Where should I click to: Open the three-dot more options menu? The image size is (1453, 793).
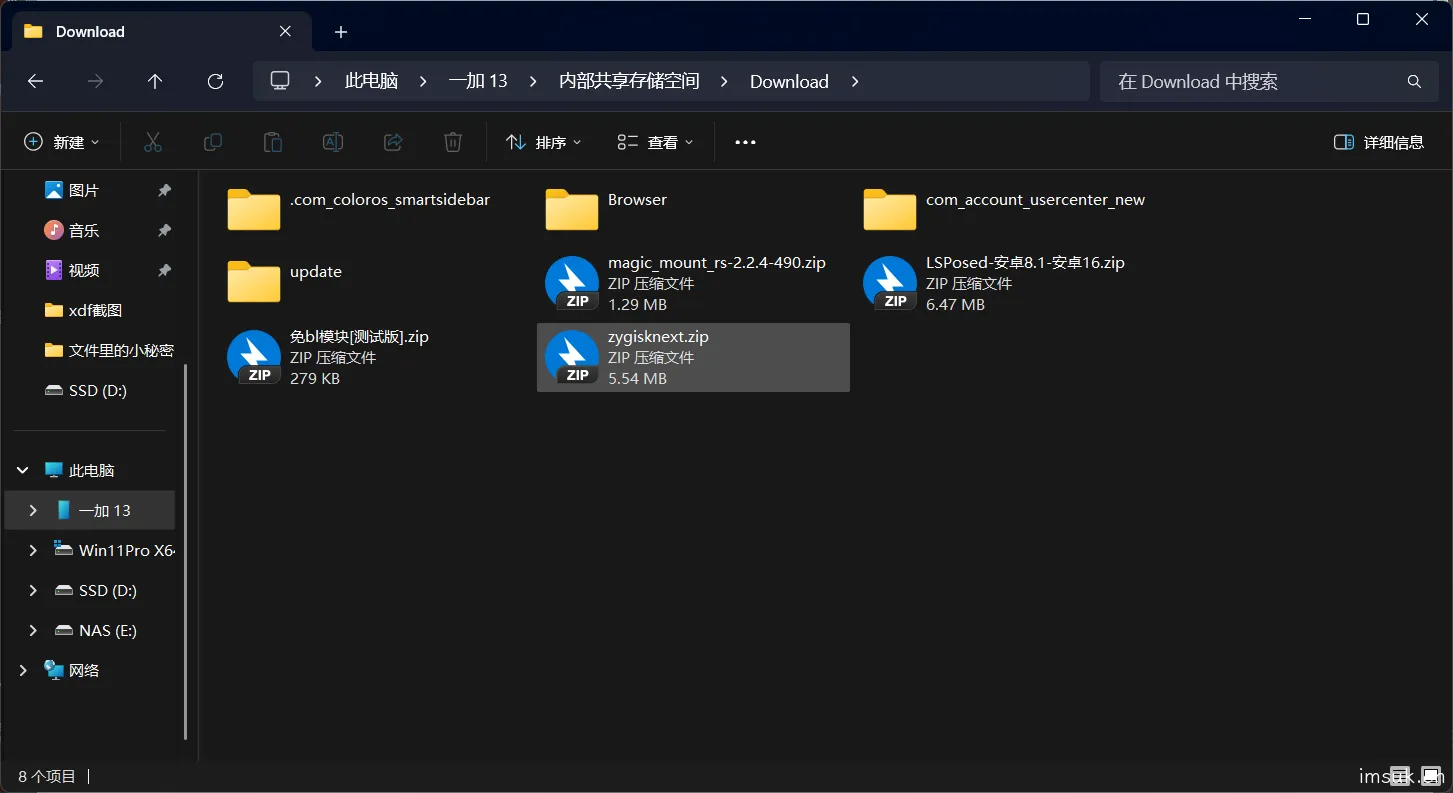[745, 142]
